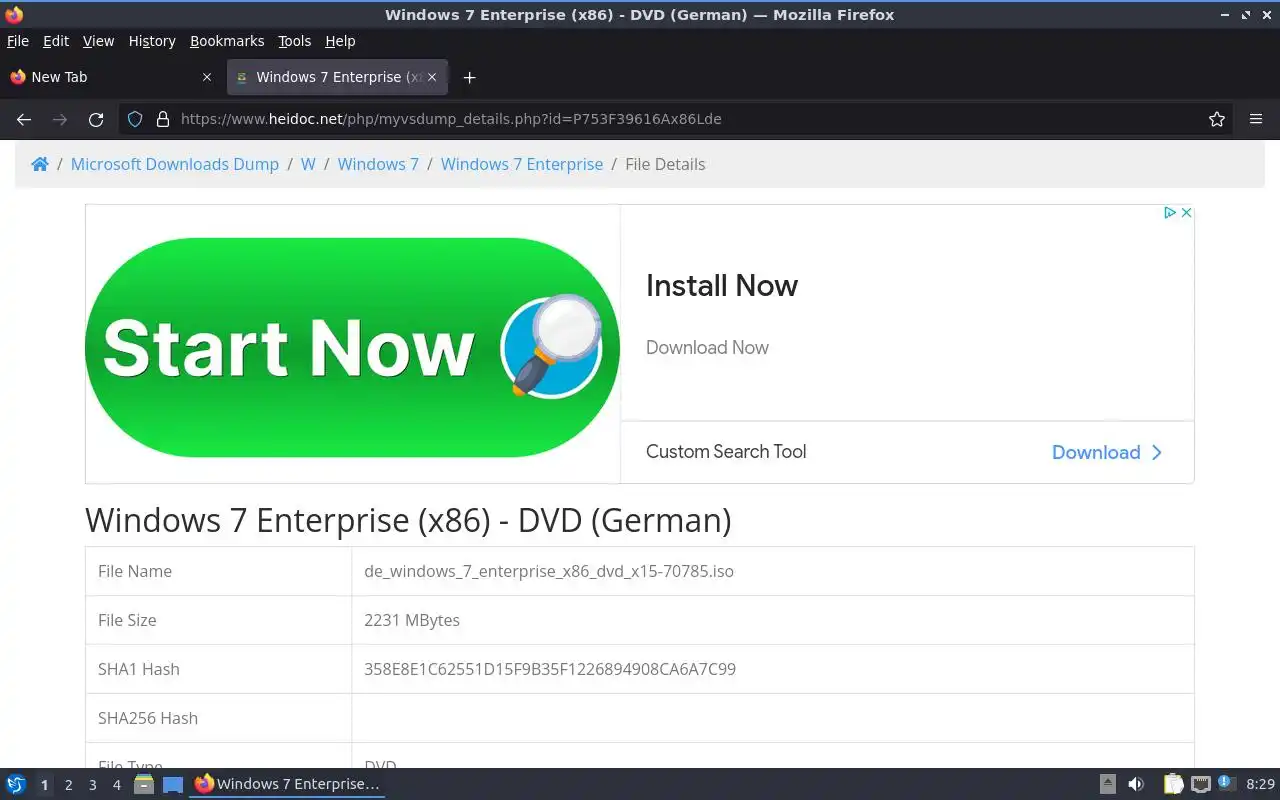Open the file manager taskbar icon
This screenshot has width=1280, height=800.
(143, 784)
